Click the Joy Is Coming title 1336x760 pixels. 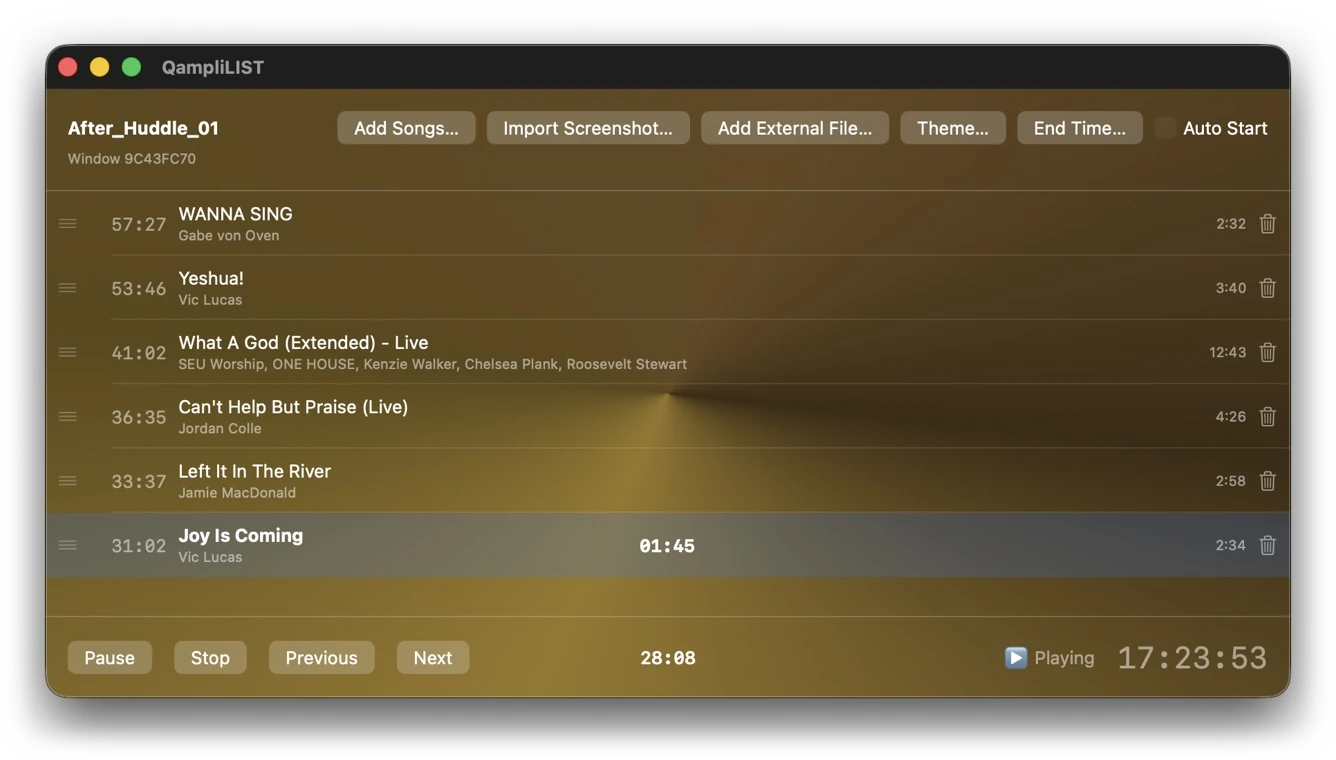(241, 536)
